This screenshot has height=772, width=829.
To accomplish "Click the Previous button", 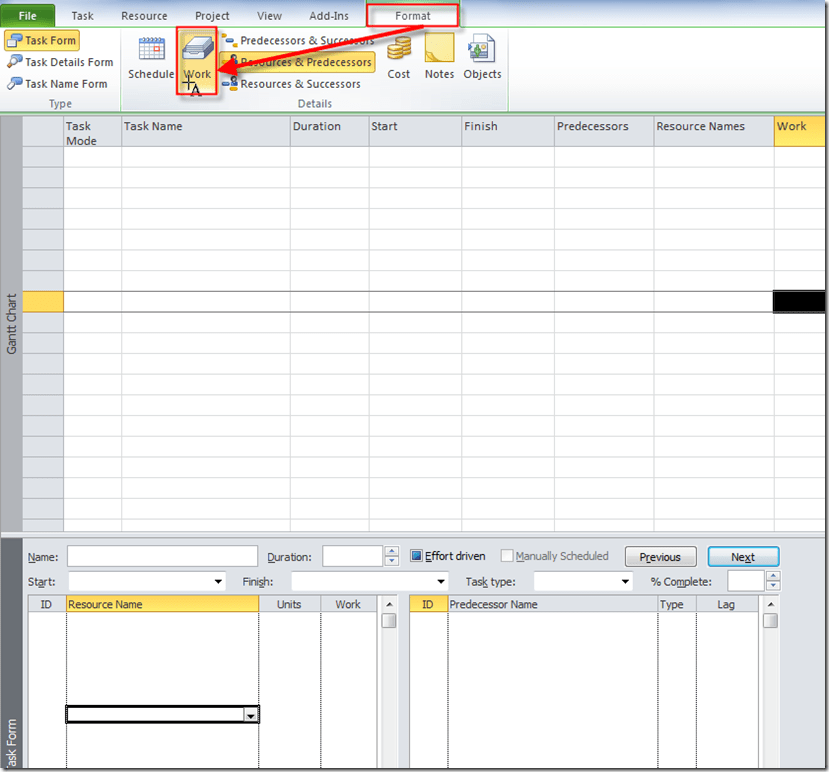I will tap(660, 557).
